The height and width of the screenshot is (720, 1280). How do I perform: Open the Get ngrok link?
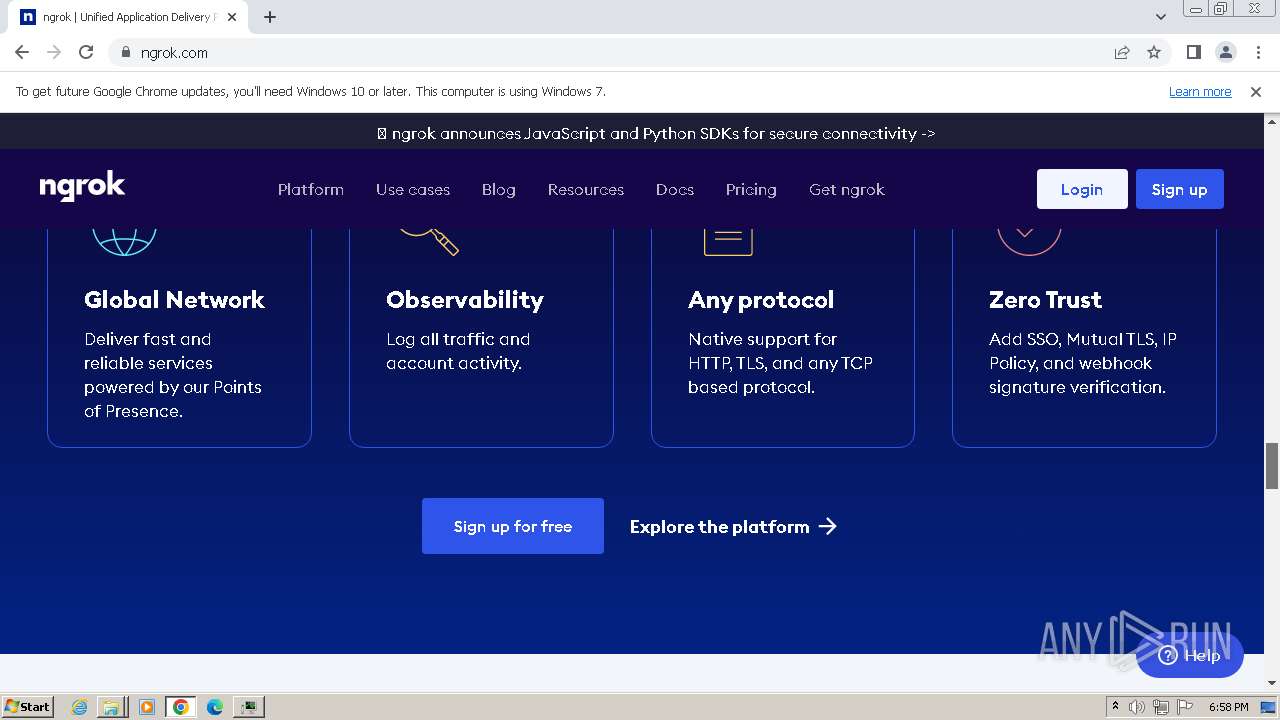[x=847, y=189]
